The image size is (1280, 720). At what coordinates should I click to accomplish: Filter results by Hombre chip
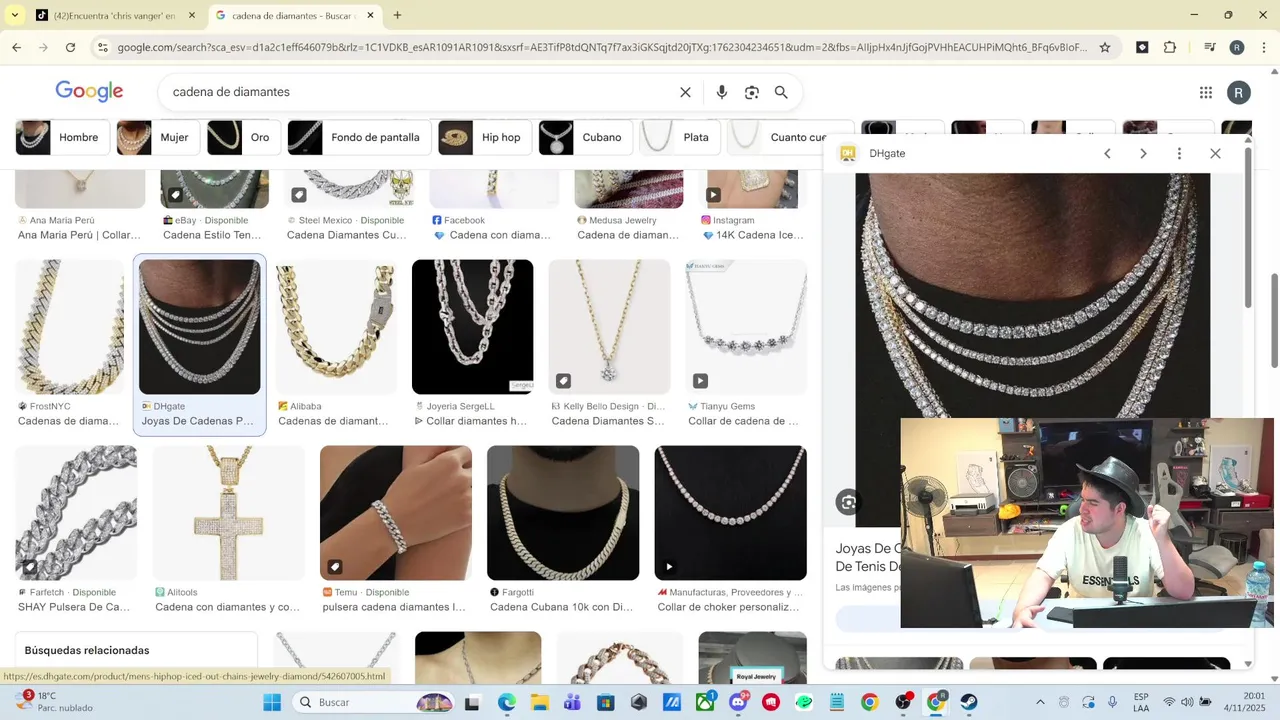pyautogui.click(x=63, y=137)
